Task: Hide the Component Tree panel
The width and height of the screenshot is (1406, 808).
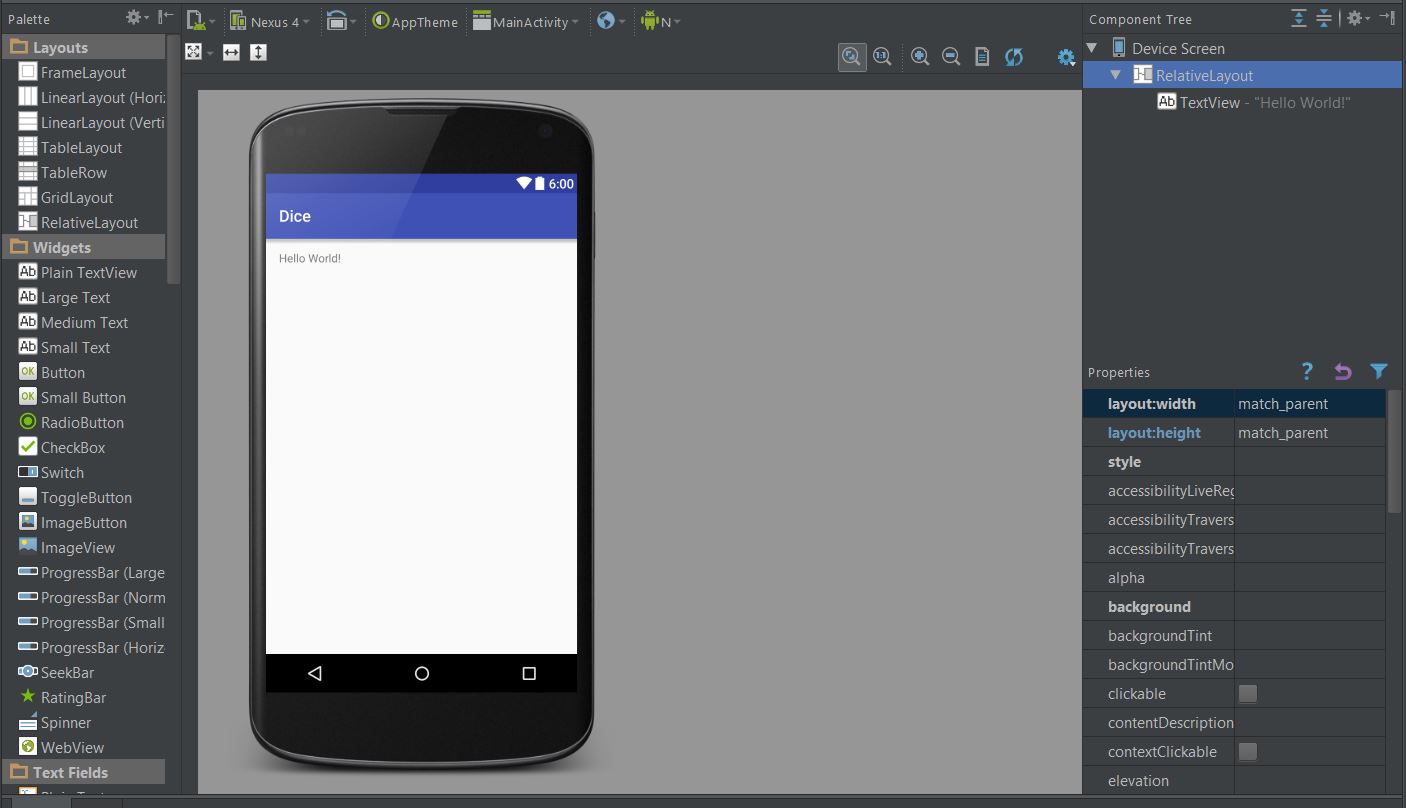Action: tap(1388, 18)
